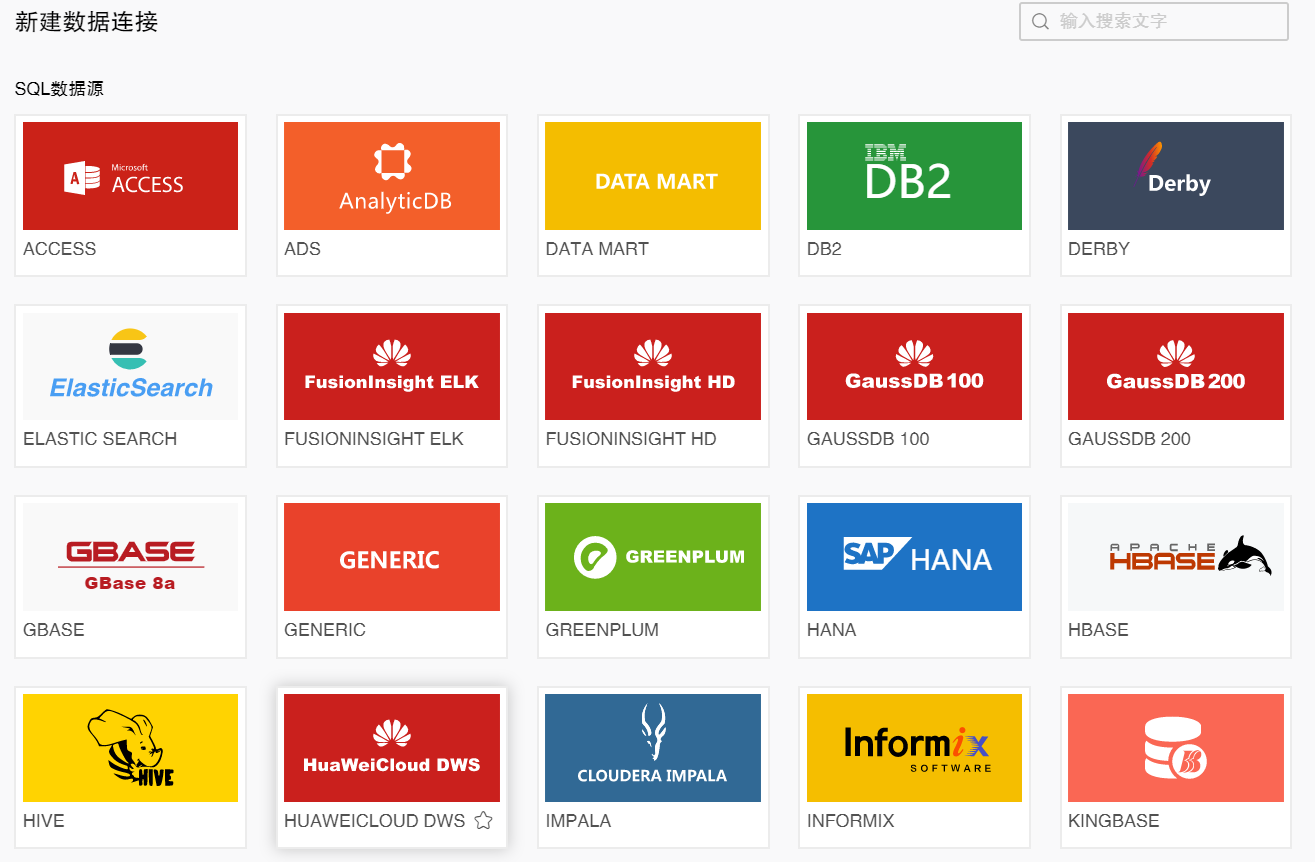Click the ELASTIC SEARCH caption text

click(100, 439)
